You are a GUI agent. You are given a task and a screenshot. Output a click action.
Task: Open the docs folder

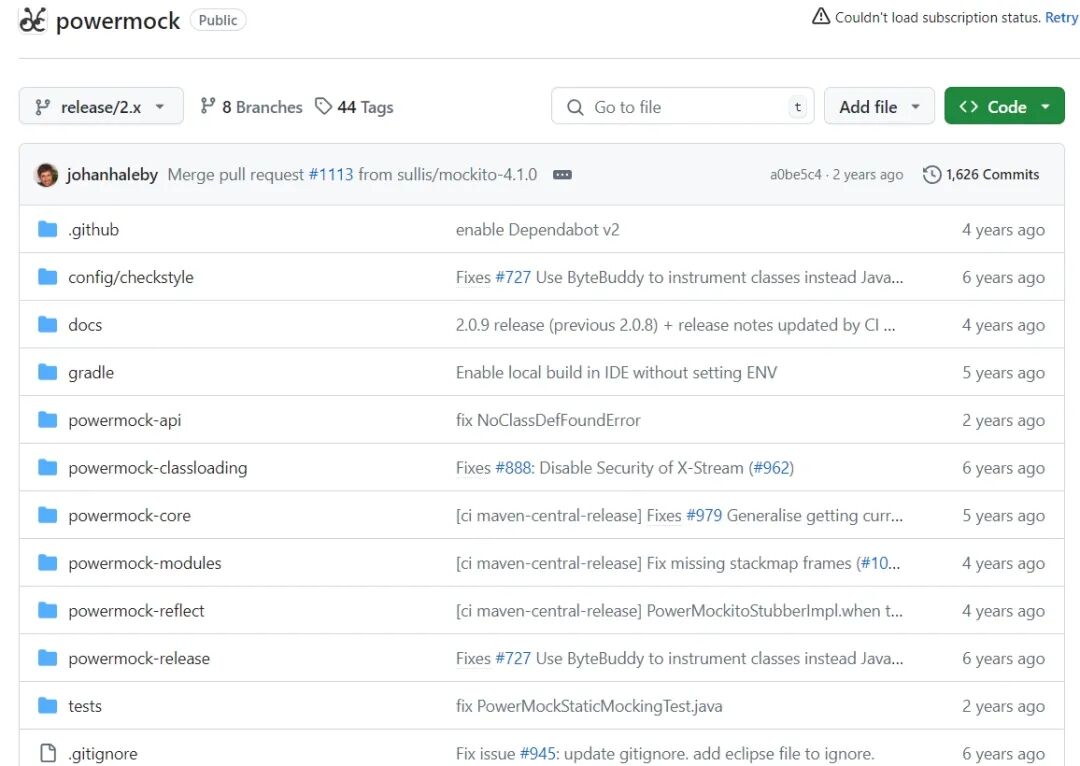point(85,324)
